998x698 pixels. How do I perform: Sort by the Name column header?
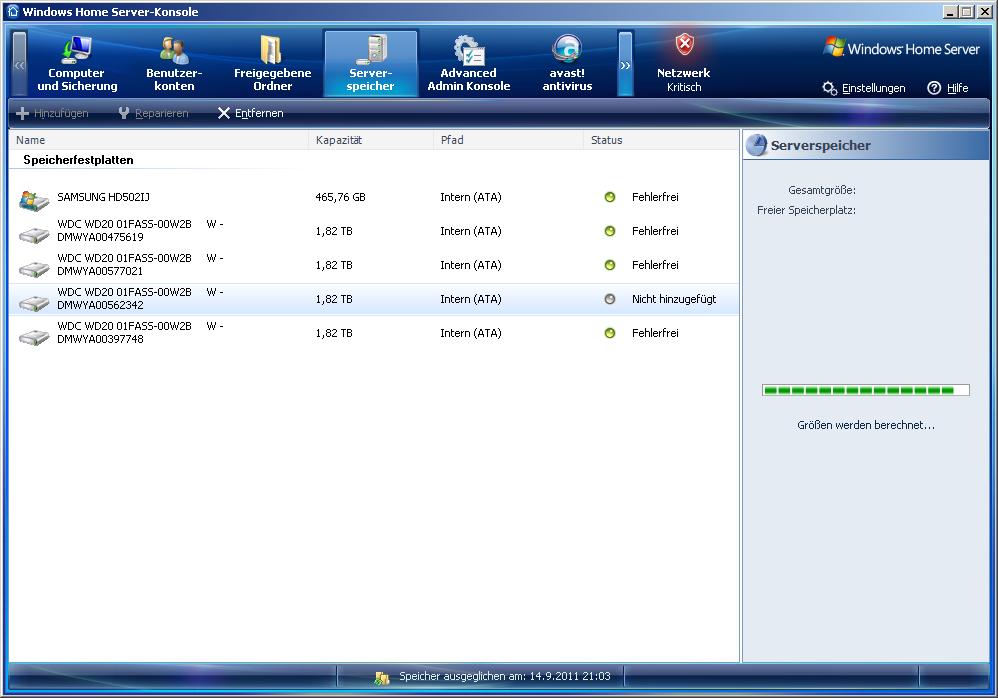pos(158,140)
